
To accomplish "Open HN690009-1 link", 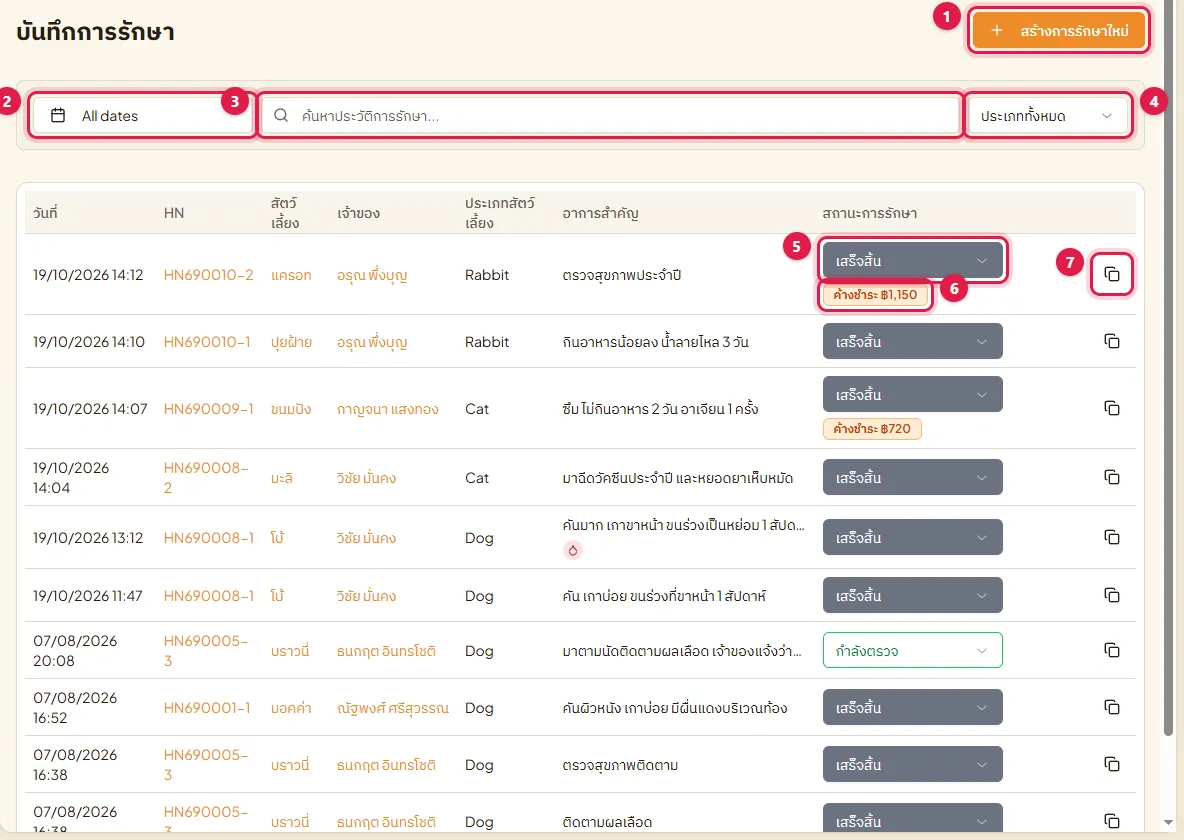I will 208,409.
